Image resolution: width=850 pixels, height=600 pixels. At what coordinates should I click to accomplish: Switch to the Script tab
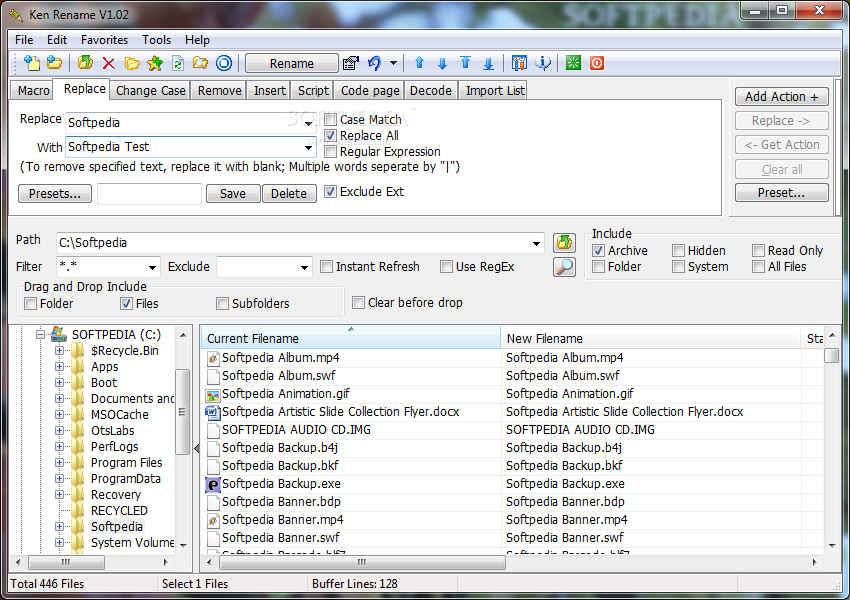pos(313,91)
